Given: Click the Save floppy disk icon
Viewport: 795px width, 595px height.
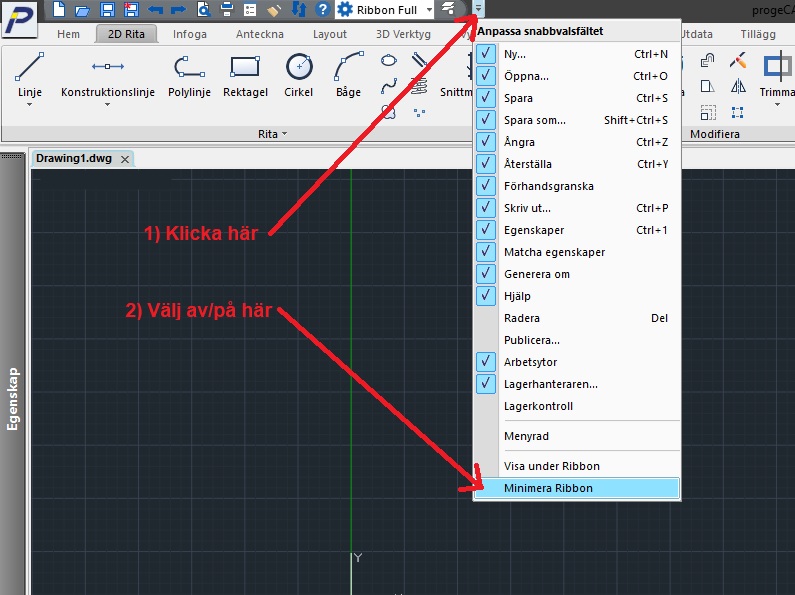Looking at the screenshot, I should pyautogui.click(x=107, y=10).
